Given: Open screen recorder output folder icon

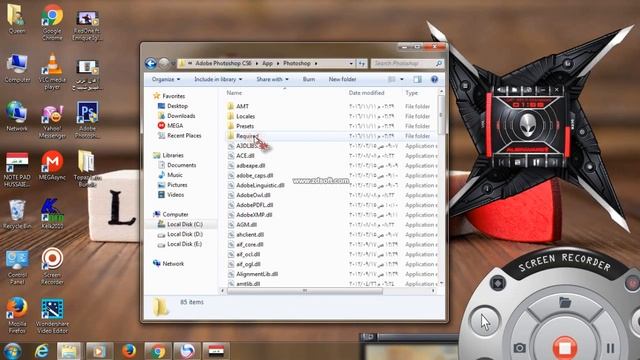Looking at the screenshot, I should tap(565, 302).
